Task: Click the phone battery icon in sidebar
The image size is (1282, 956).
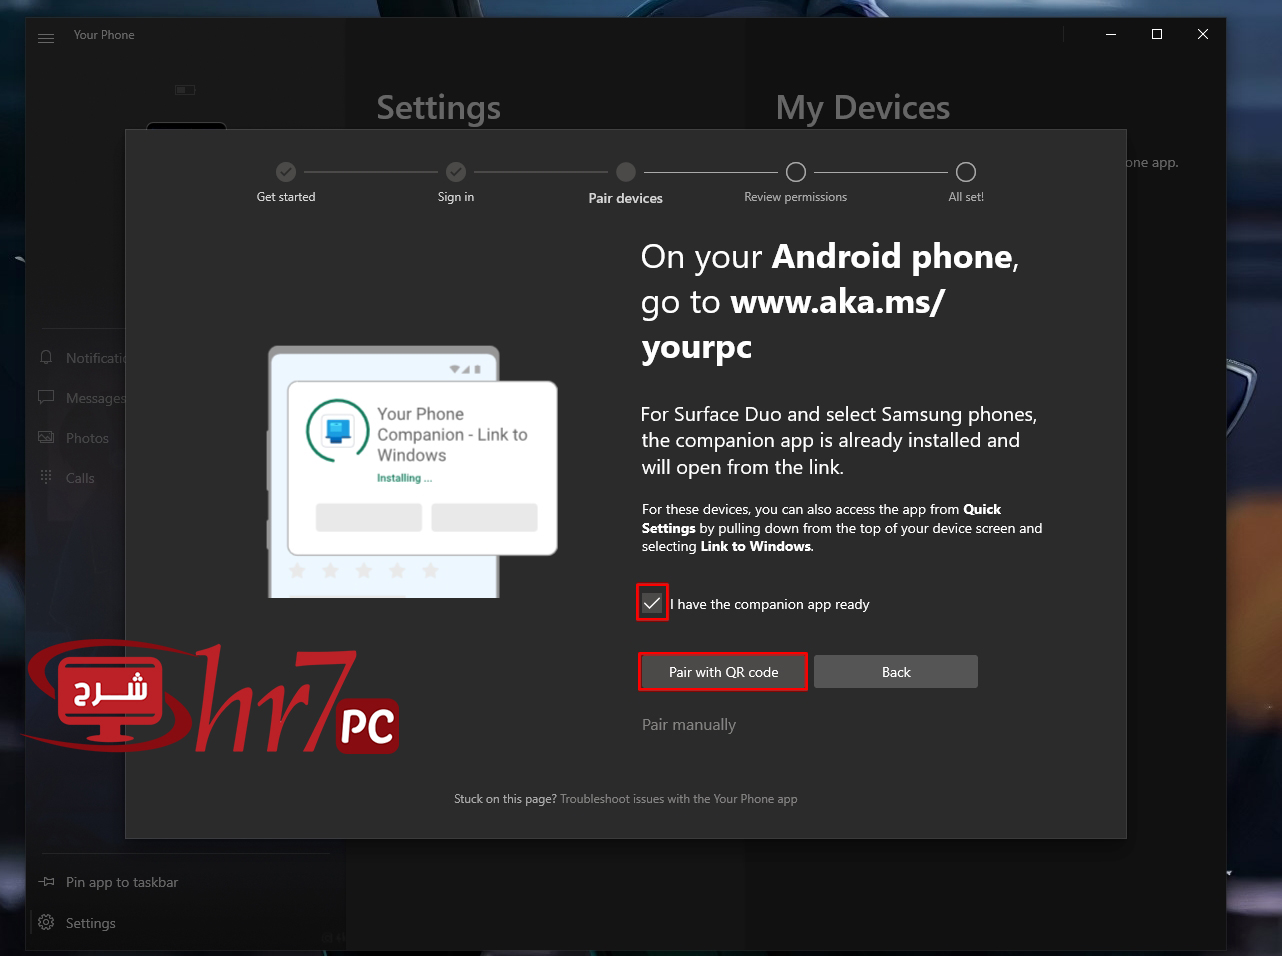Action: (185, 90)
